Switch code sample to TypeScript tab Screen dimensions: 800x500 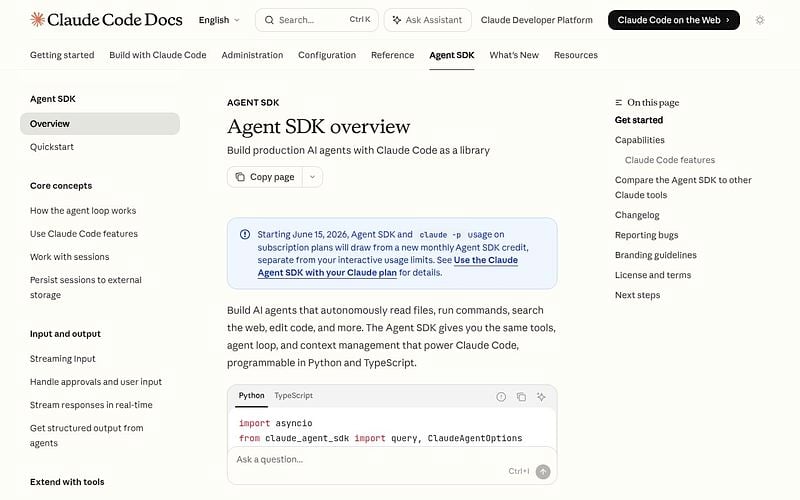293,395
